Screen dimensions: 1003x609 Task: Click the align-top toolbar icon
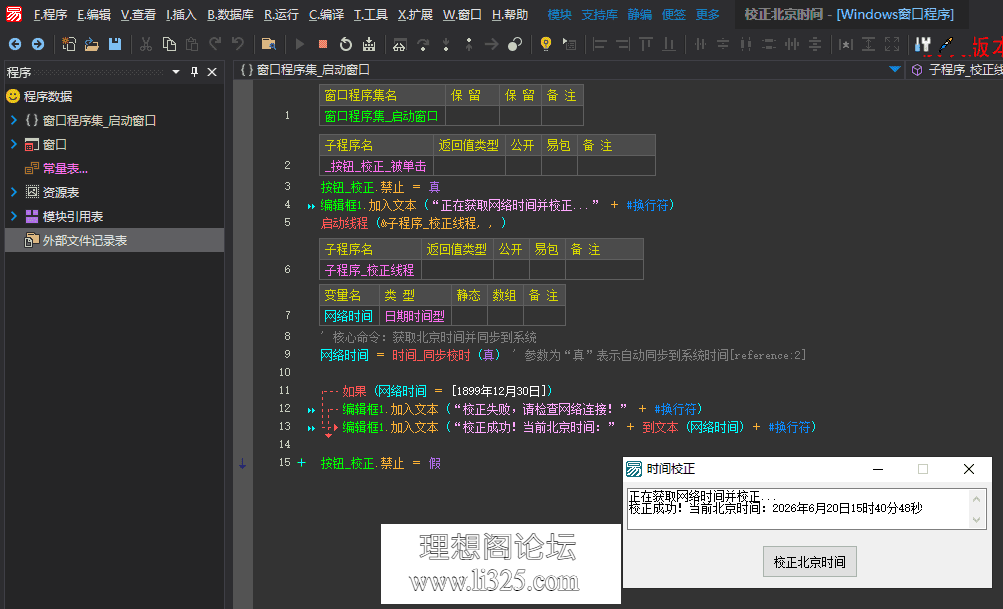(x=646, y=44)
